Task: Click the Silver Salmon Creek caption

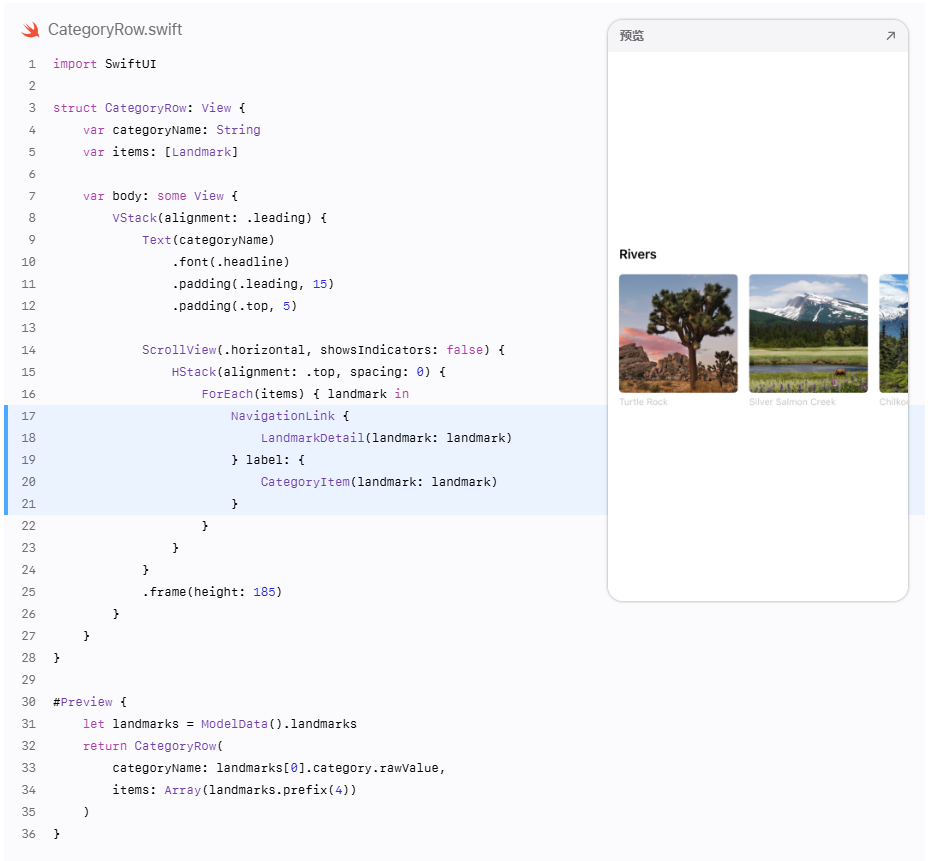Action: (x=792, y=402)
